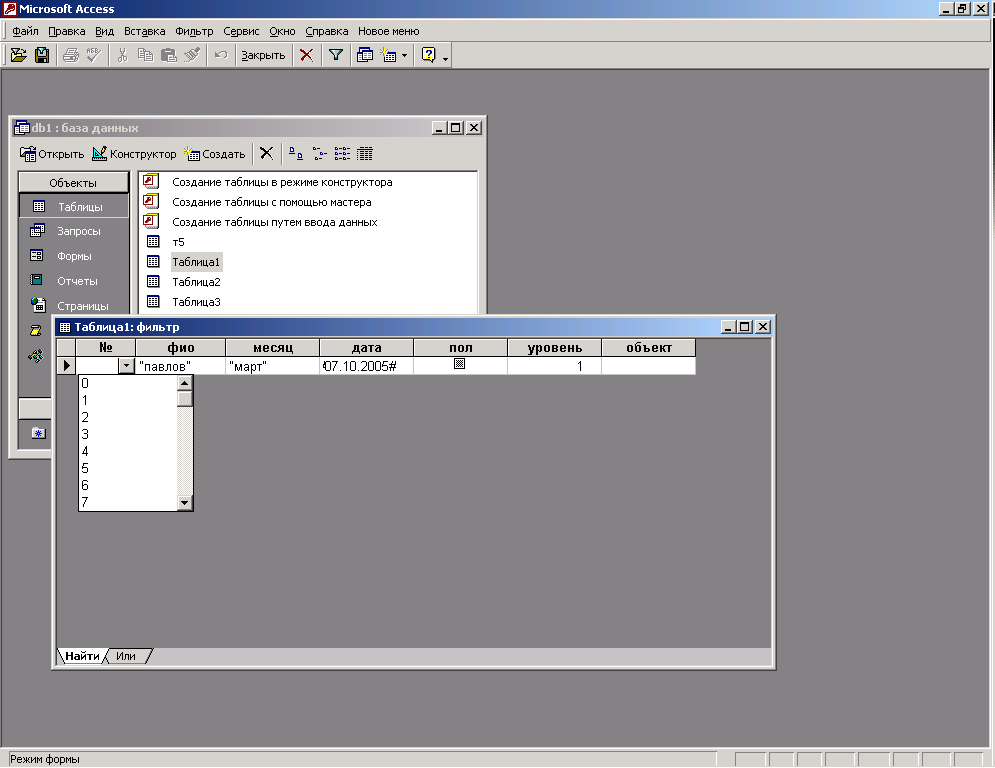995x768 pixels.
Task: Collapse the № field dropdown arrow
Action: 126,366
